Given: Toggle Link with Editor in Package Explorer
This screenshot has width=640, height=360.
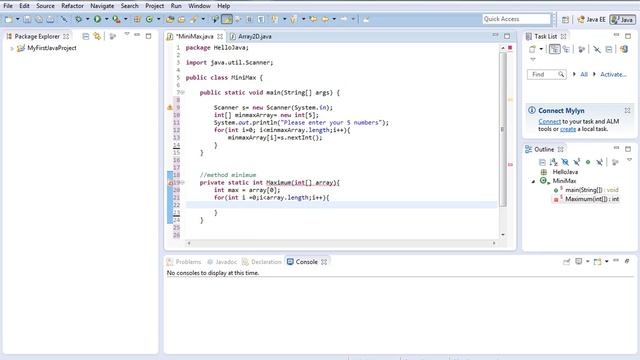Looking at the screenshot, I should pos(97,36).
